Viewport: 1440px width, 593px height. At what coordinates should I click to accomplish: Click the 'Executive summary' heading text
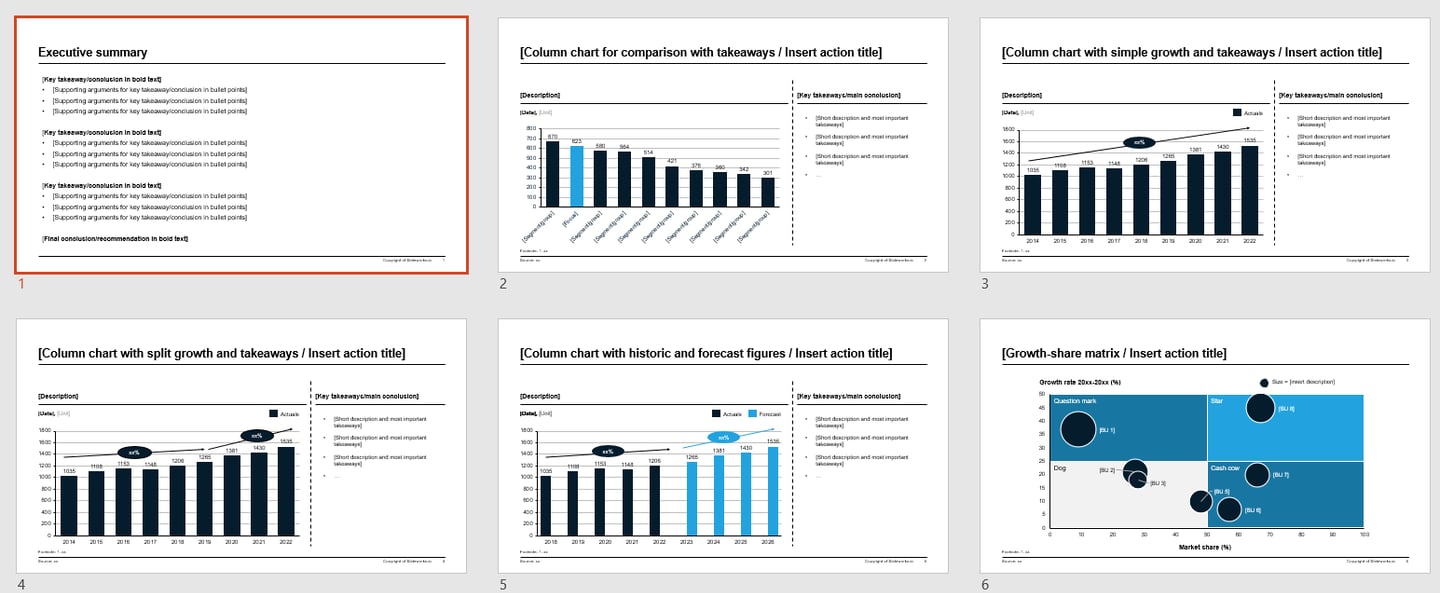click(x=93, y=53)
